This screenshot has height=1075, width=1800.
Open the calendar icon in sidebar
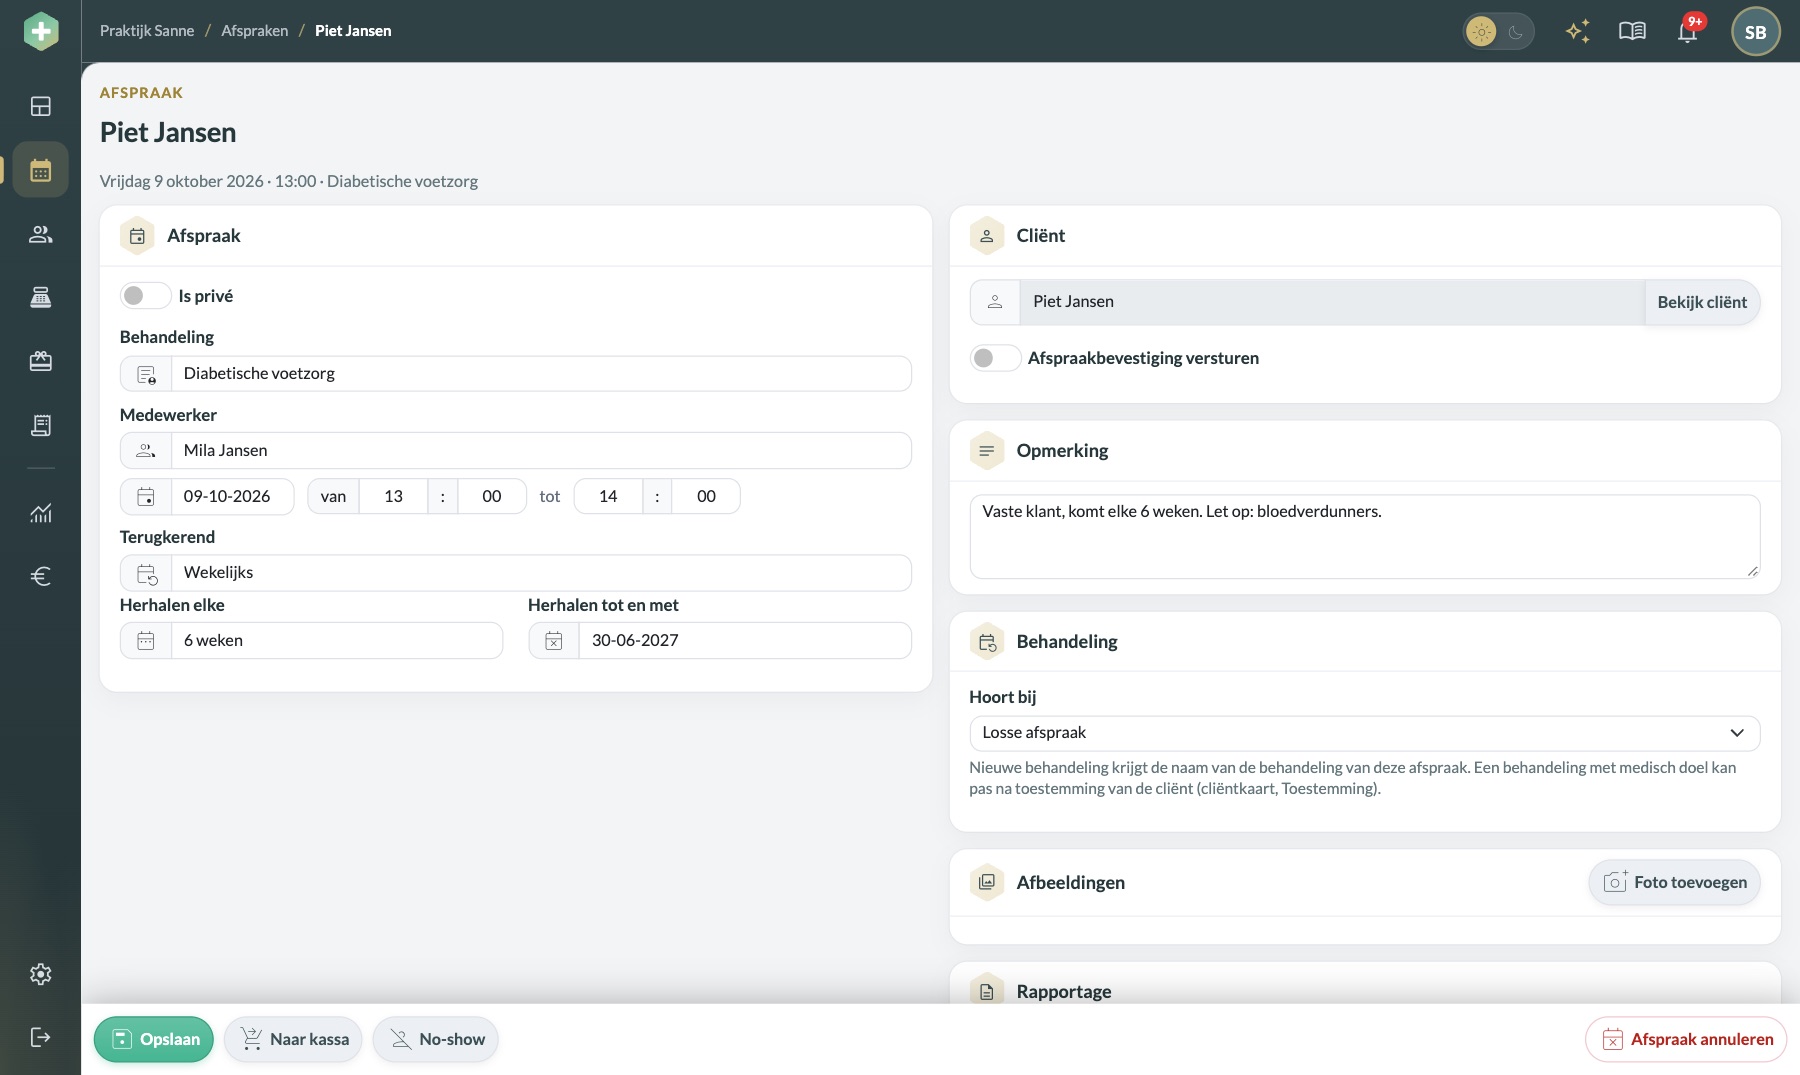click(x=41, y=170)
